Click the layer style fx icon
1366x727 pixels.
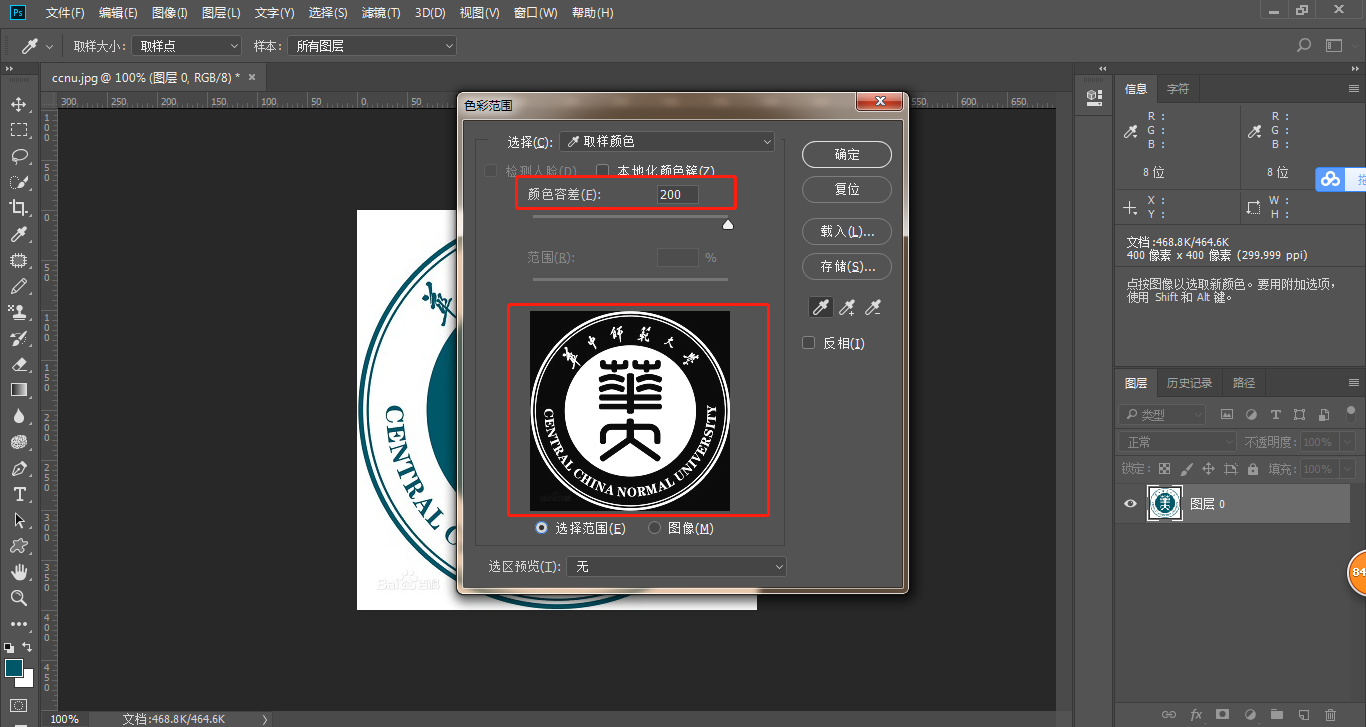coord(1196,714)
